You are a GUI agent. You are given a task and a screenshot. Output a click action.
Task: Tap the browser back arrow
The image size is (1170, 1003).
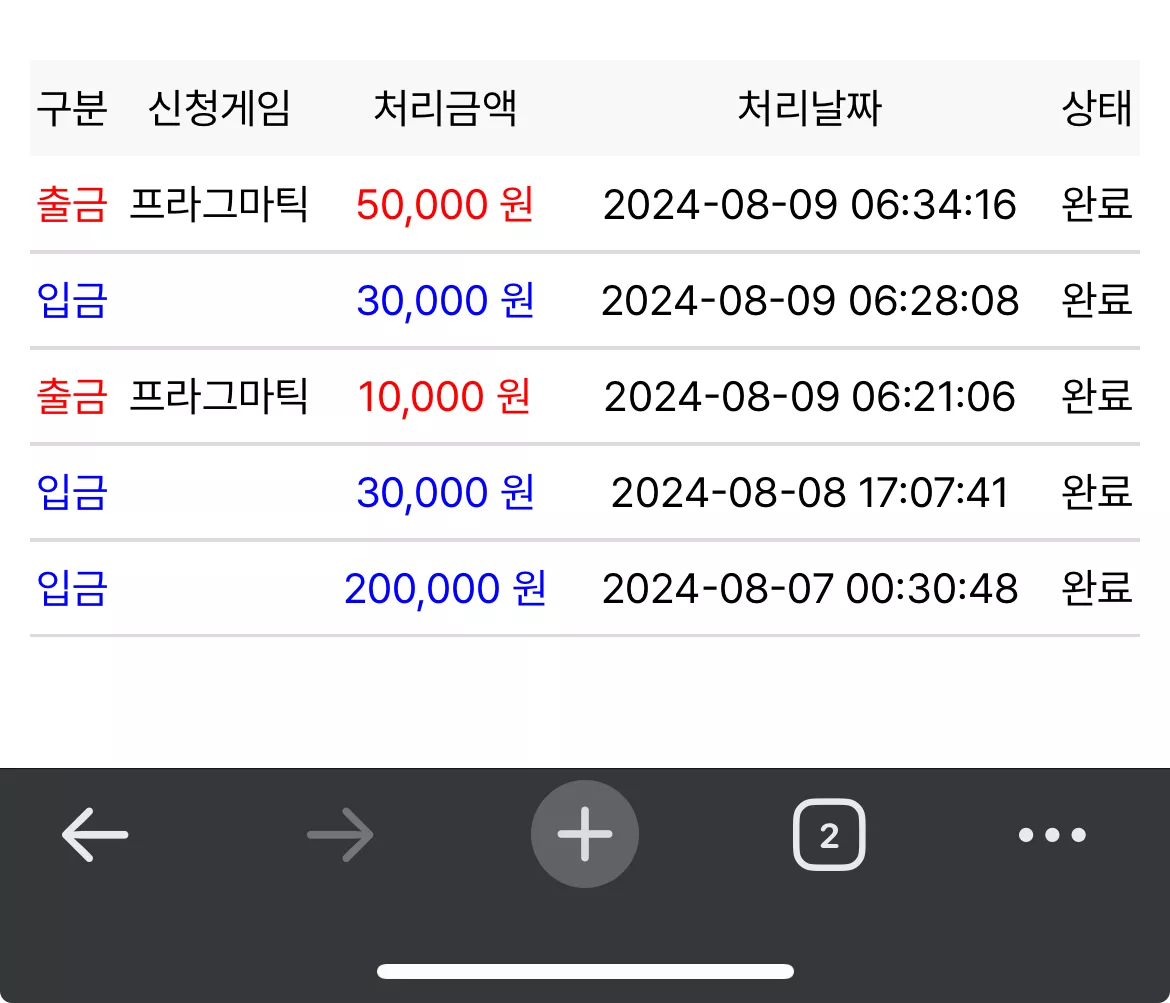(95, 834)
